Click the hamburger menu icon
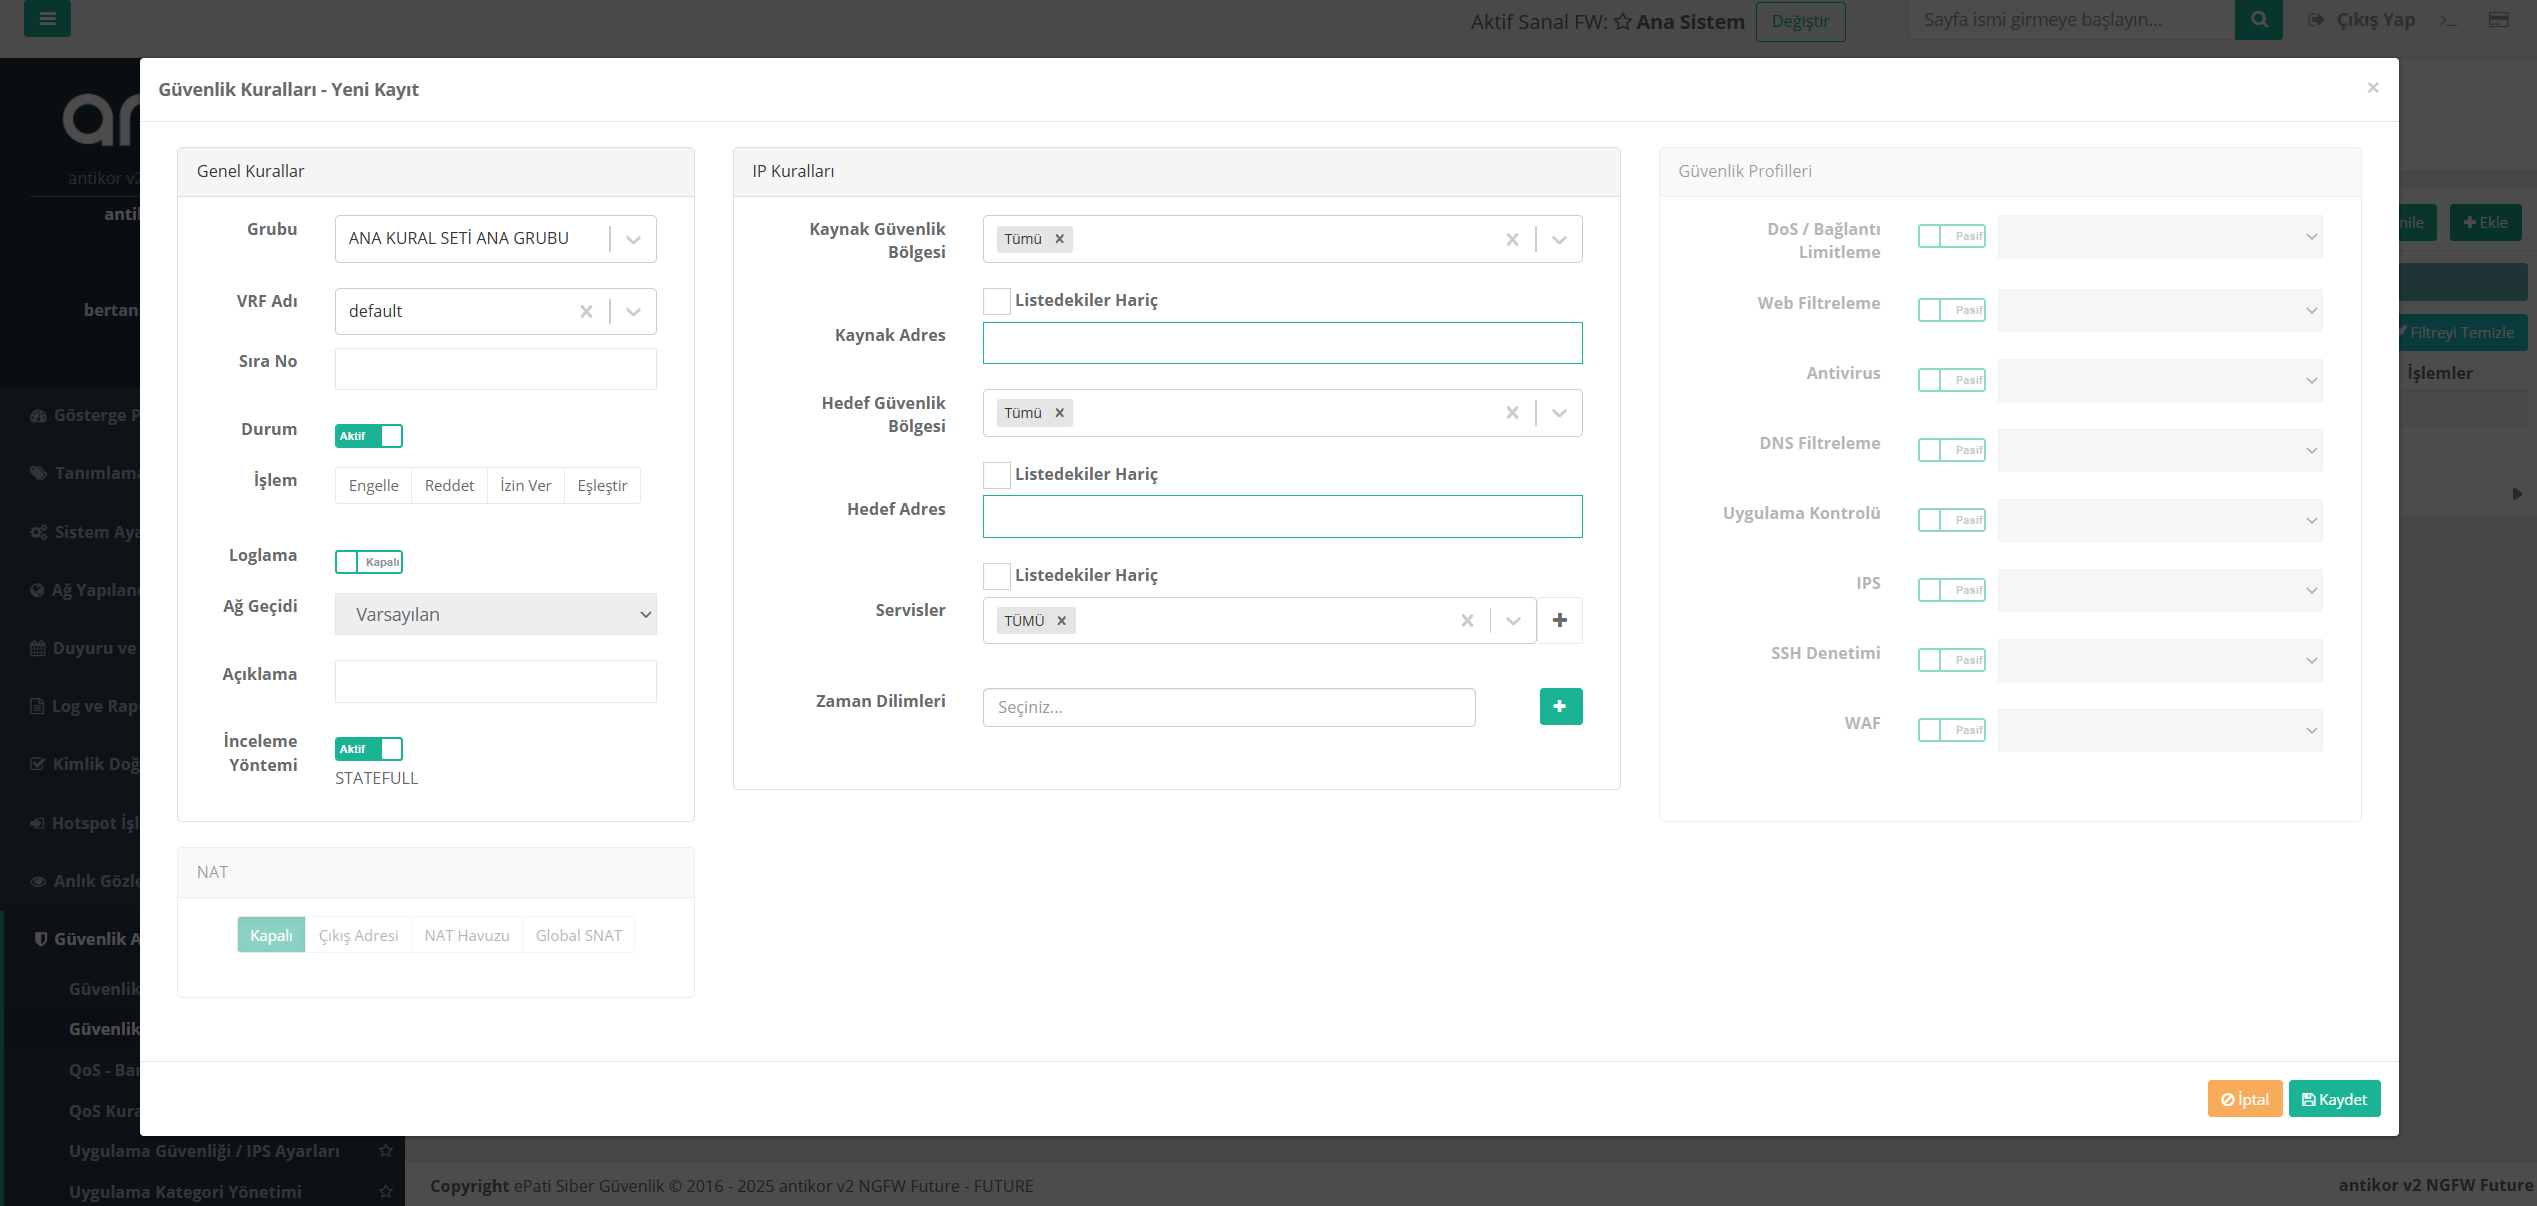 click(47, 19)
